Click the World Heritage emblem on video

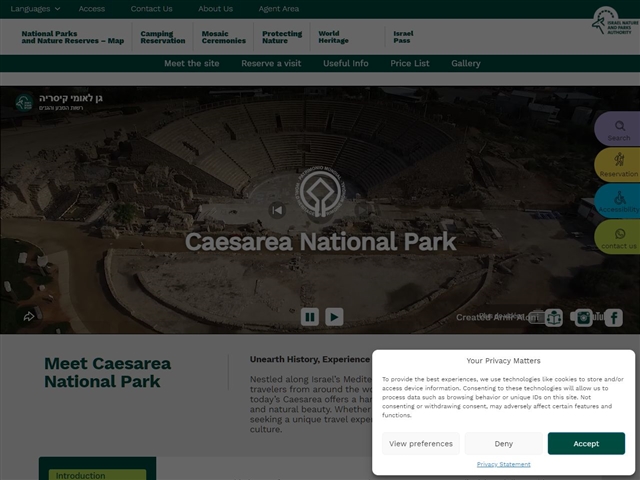click(x=320, y=191)
